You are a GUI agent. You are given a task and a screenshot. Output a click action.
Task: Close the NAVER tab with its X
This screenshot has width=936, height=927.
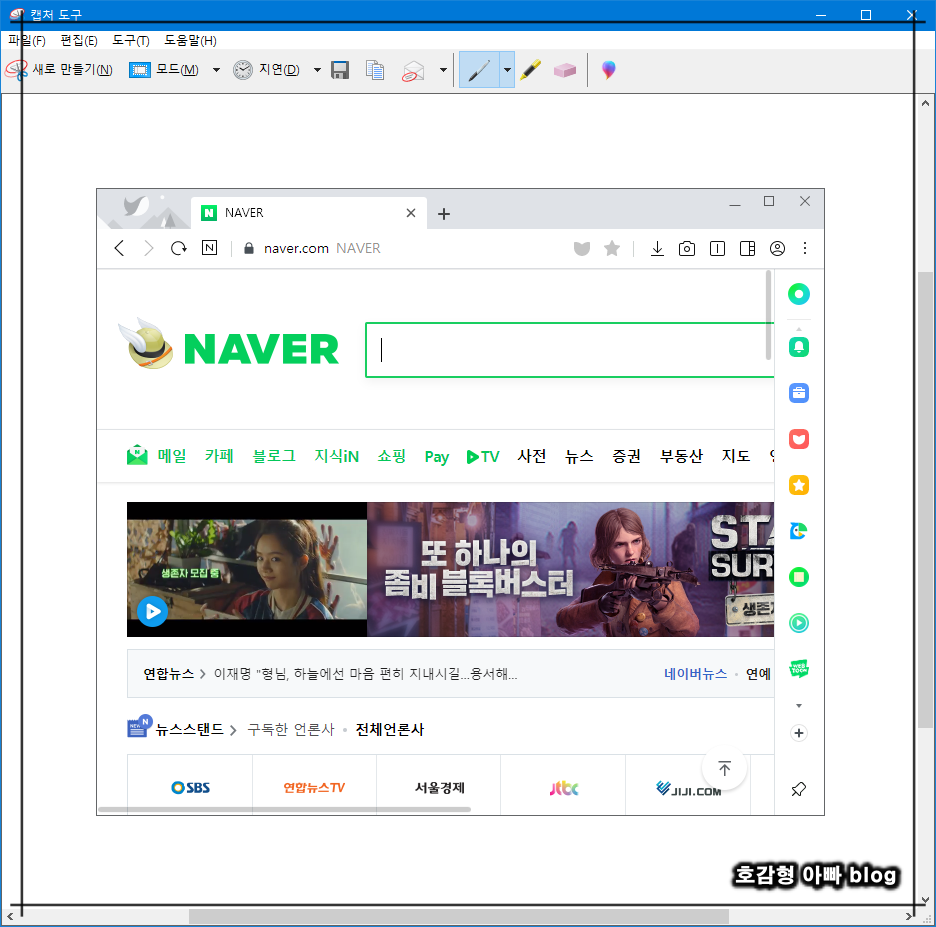411,213
